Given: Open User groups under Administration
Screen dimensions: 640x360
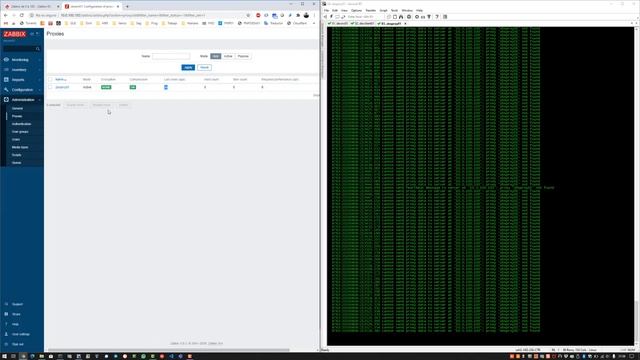Looking at the screenshot, I should (x=20, y=132).
